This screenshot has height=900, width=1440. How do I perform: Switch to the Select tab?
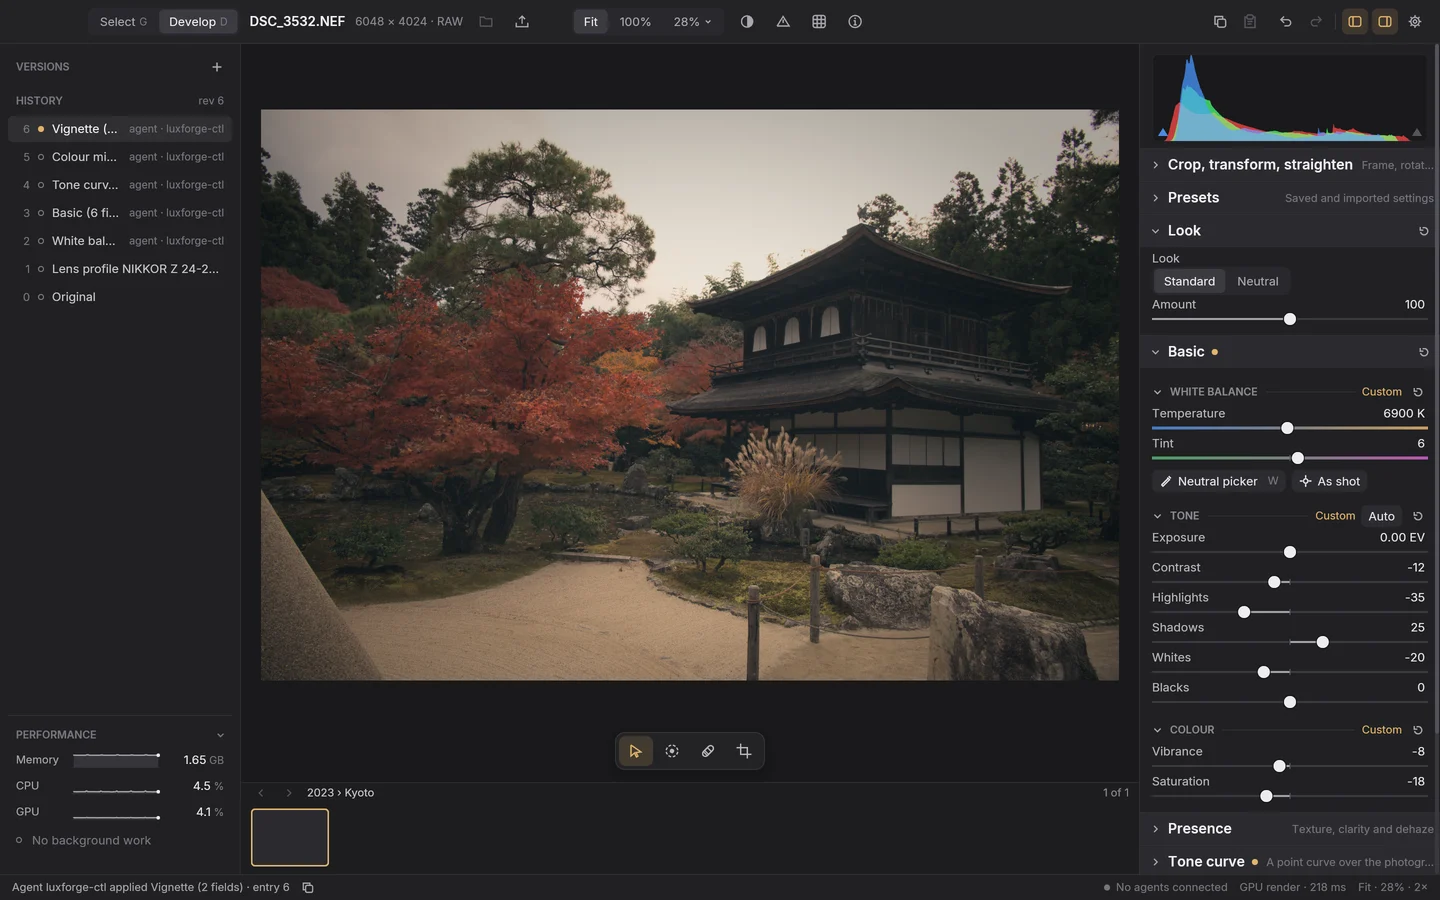pyautogui.click(x=123, y=22)
